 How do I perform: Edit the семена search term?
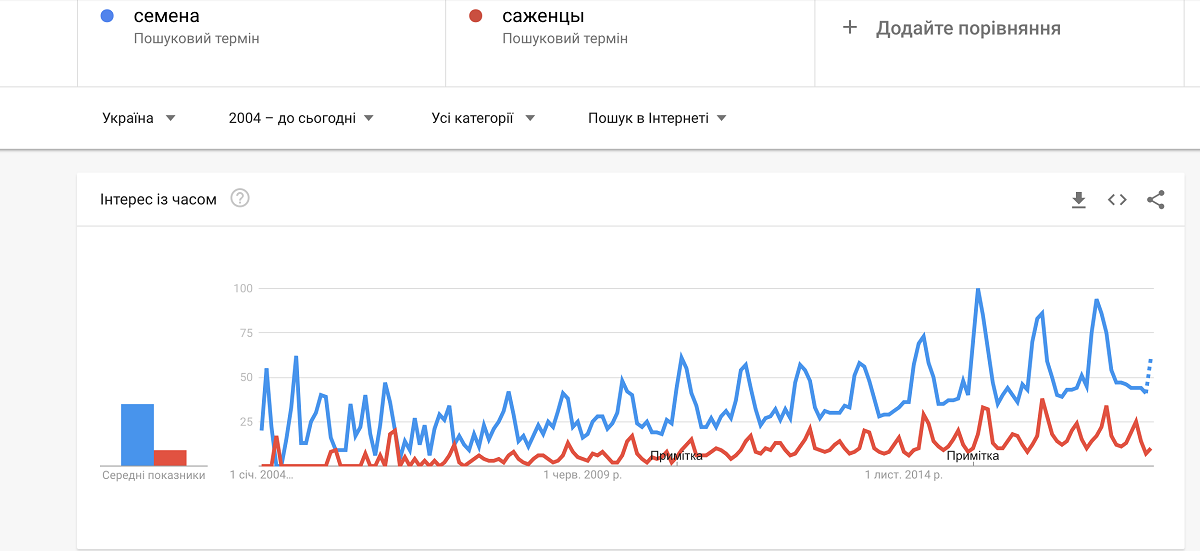(167, 16)
